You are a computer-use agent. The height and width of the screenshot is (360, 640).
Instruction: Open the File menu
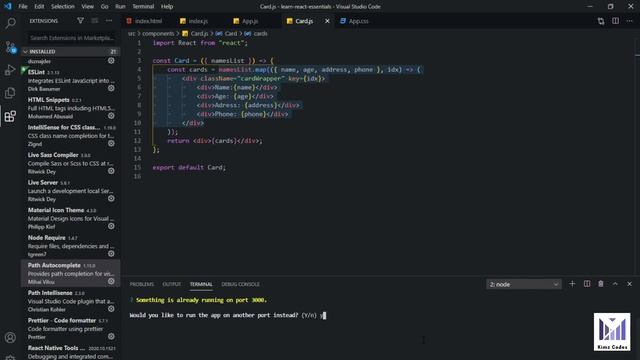(23, 7)
